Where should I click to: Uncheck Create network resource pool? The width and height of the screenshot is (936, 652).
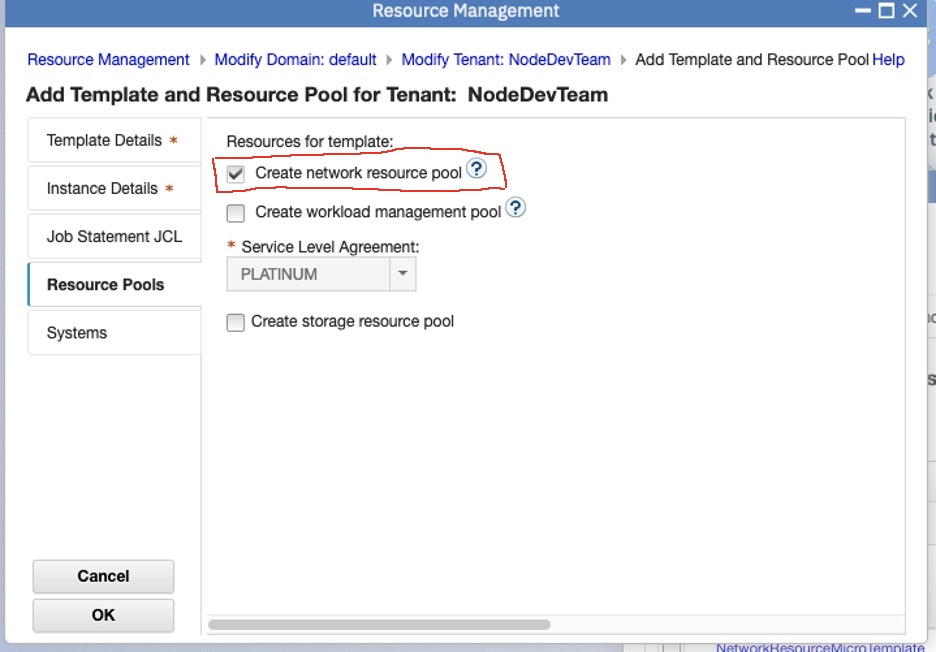pyautogui.click(x=235, y=173)
